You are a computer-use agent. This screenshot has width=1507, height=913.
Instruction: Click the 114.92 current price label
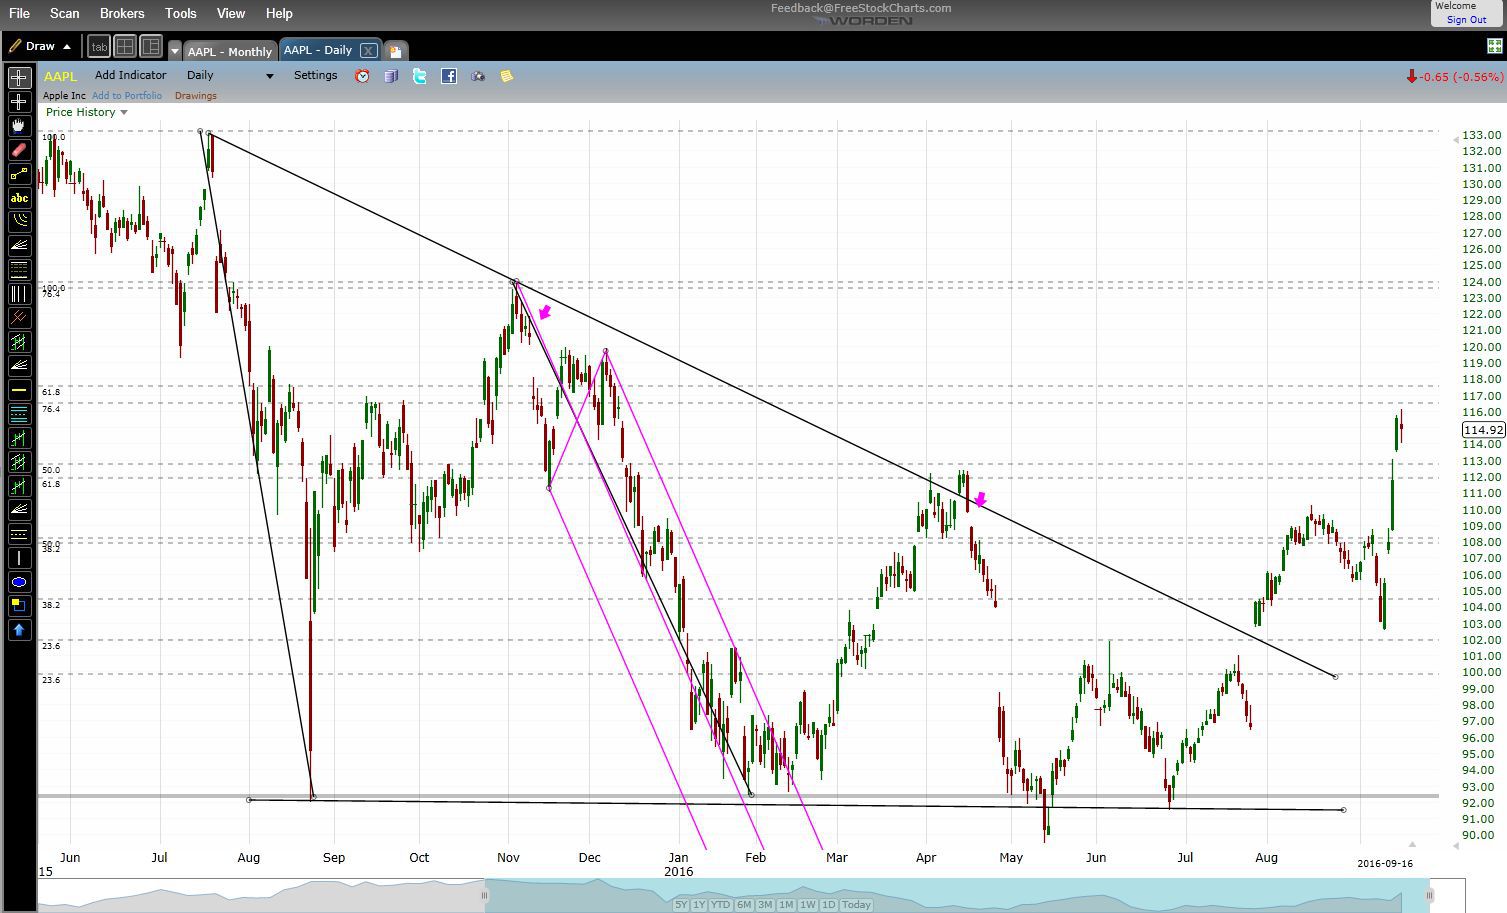click(x=1483, y=429)
